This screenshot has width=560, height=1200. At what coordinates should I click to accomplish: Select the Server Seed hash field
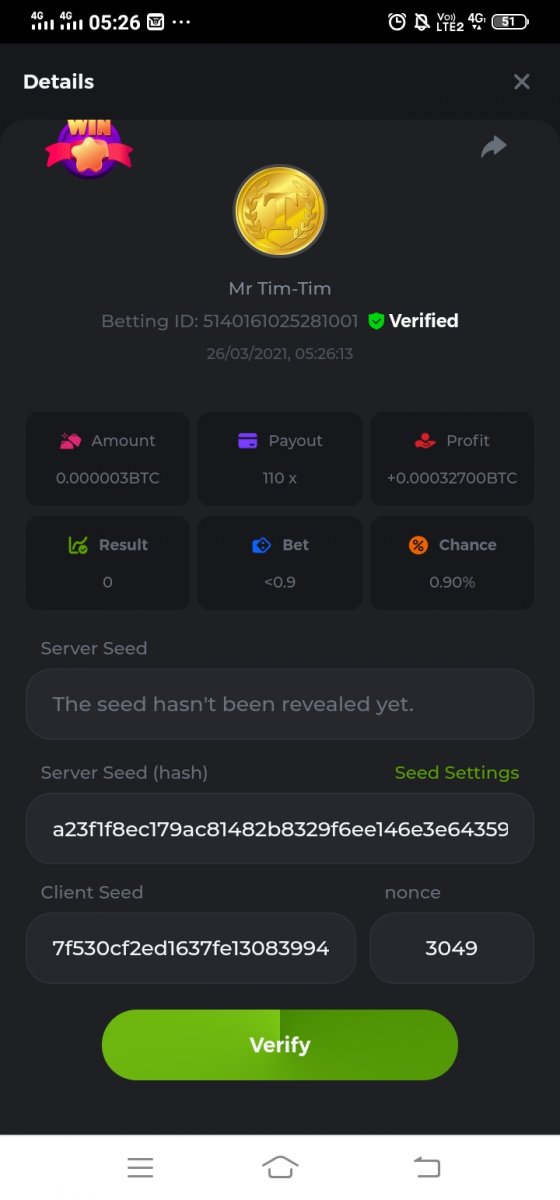(280, 829)
